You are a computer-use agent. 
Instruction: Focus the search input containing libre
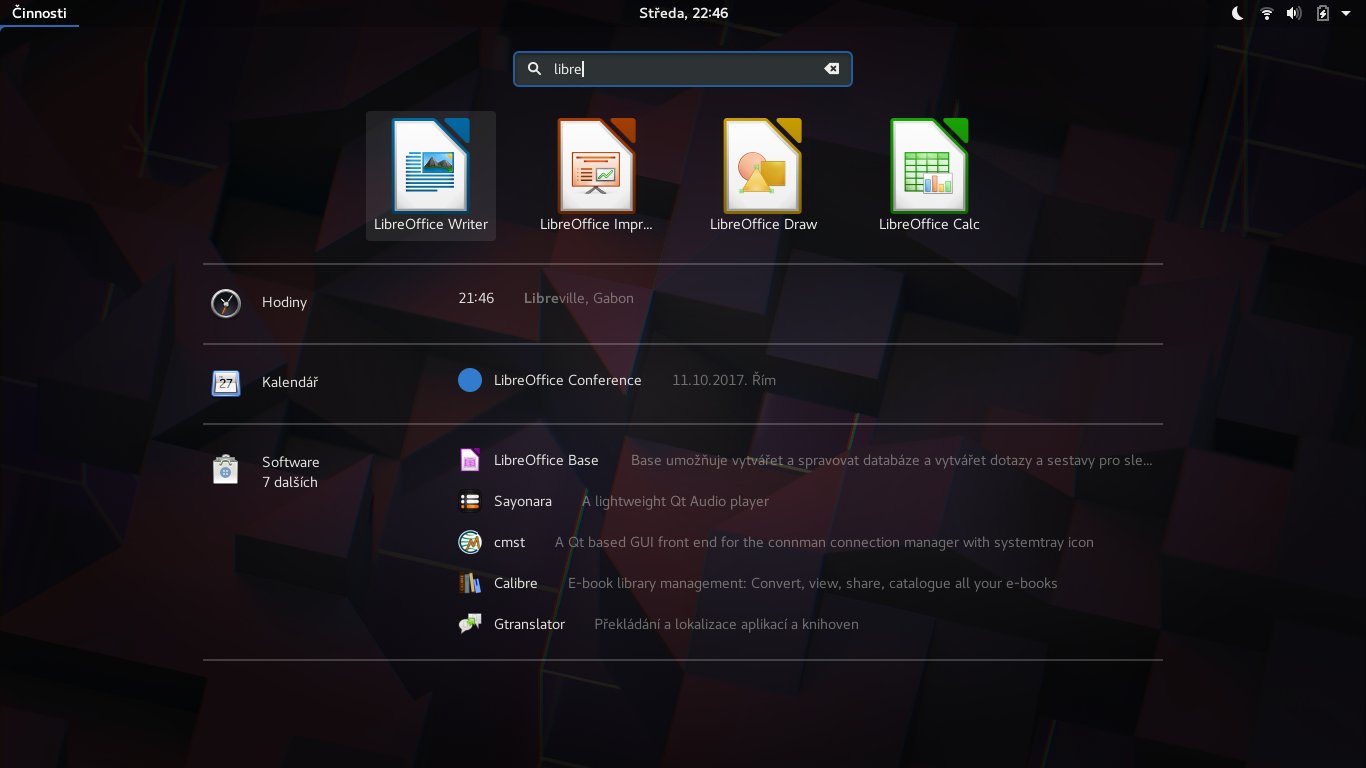tap(683, 69)
